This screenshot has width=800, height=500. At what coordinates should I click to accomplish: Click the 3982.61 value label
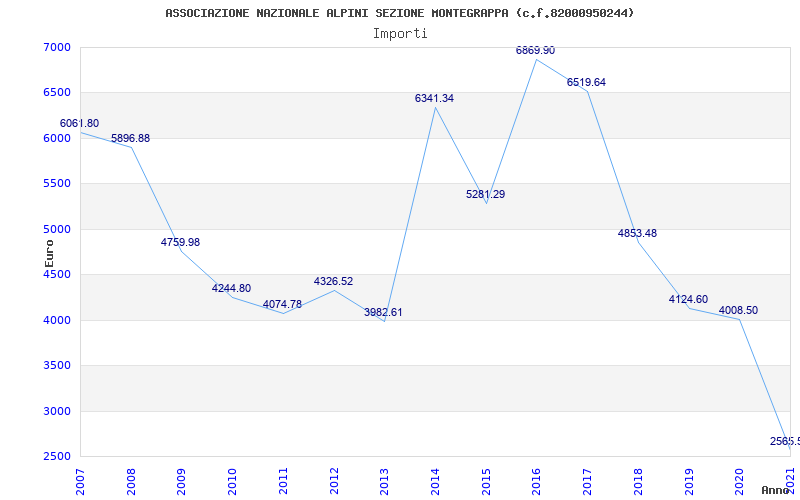pos(383,312)
